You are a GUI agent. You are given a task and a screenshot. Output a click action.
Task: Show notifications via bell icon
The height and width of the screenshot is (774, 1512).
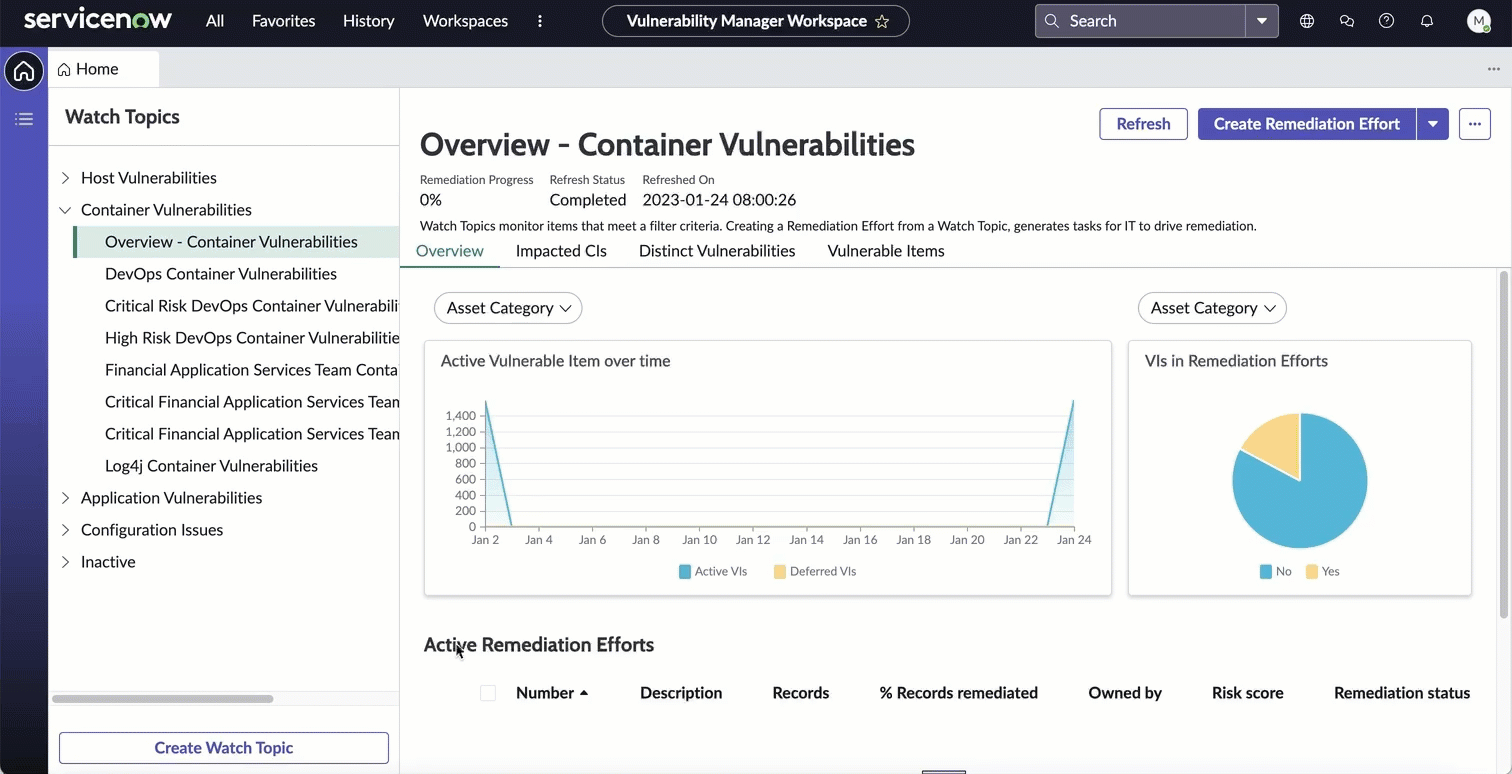pyautogui.click(x=1427, y=21)
